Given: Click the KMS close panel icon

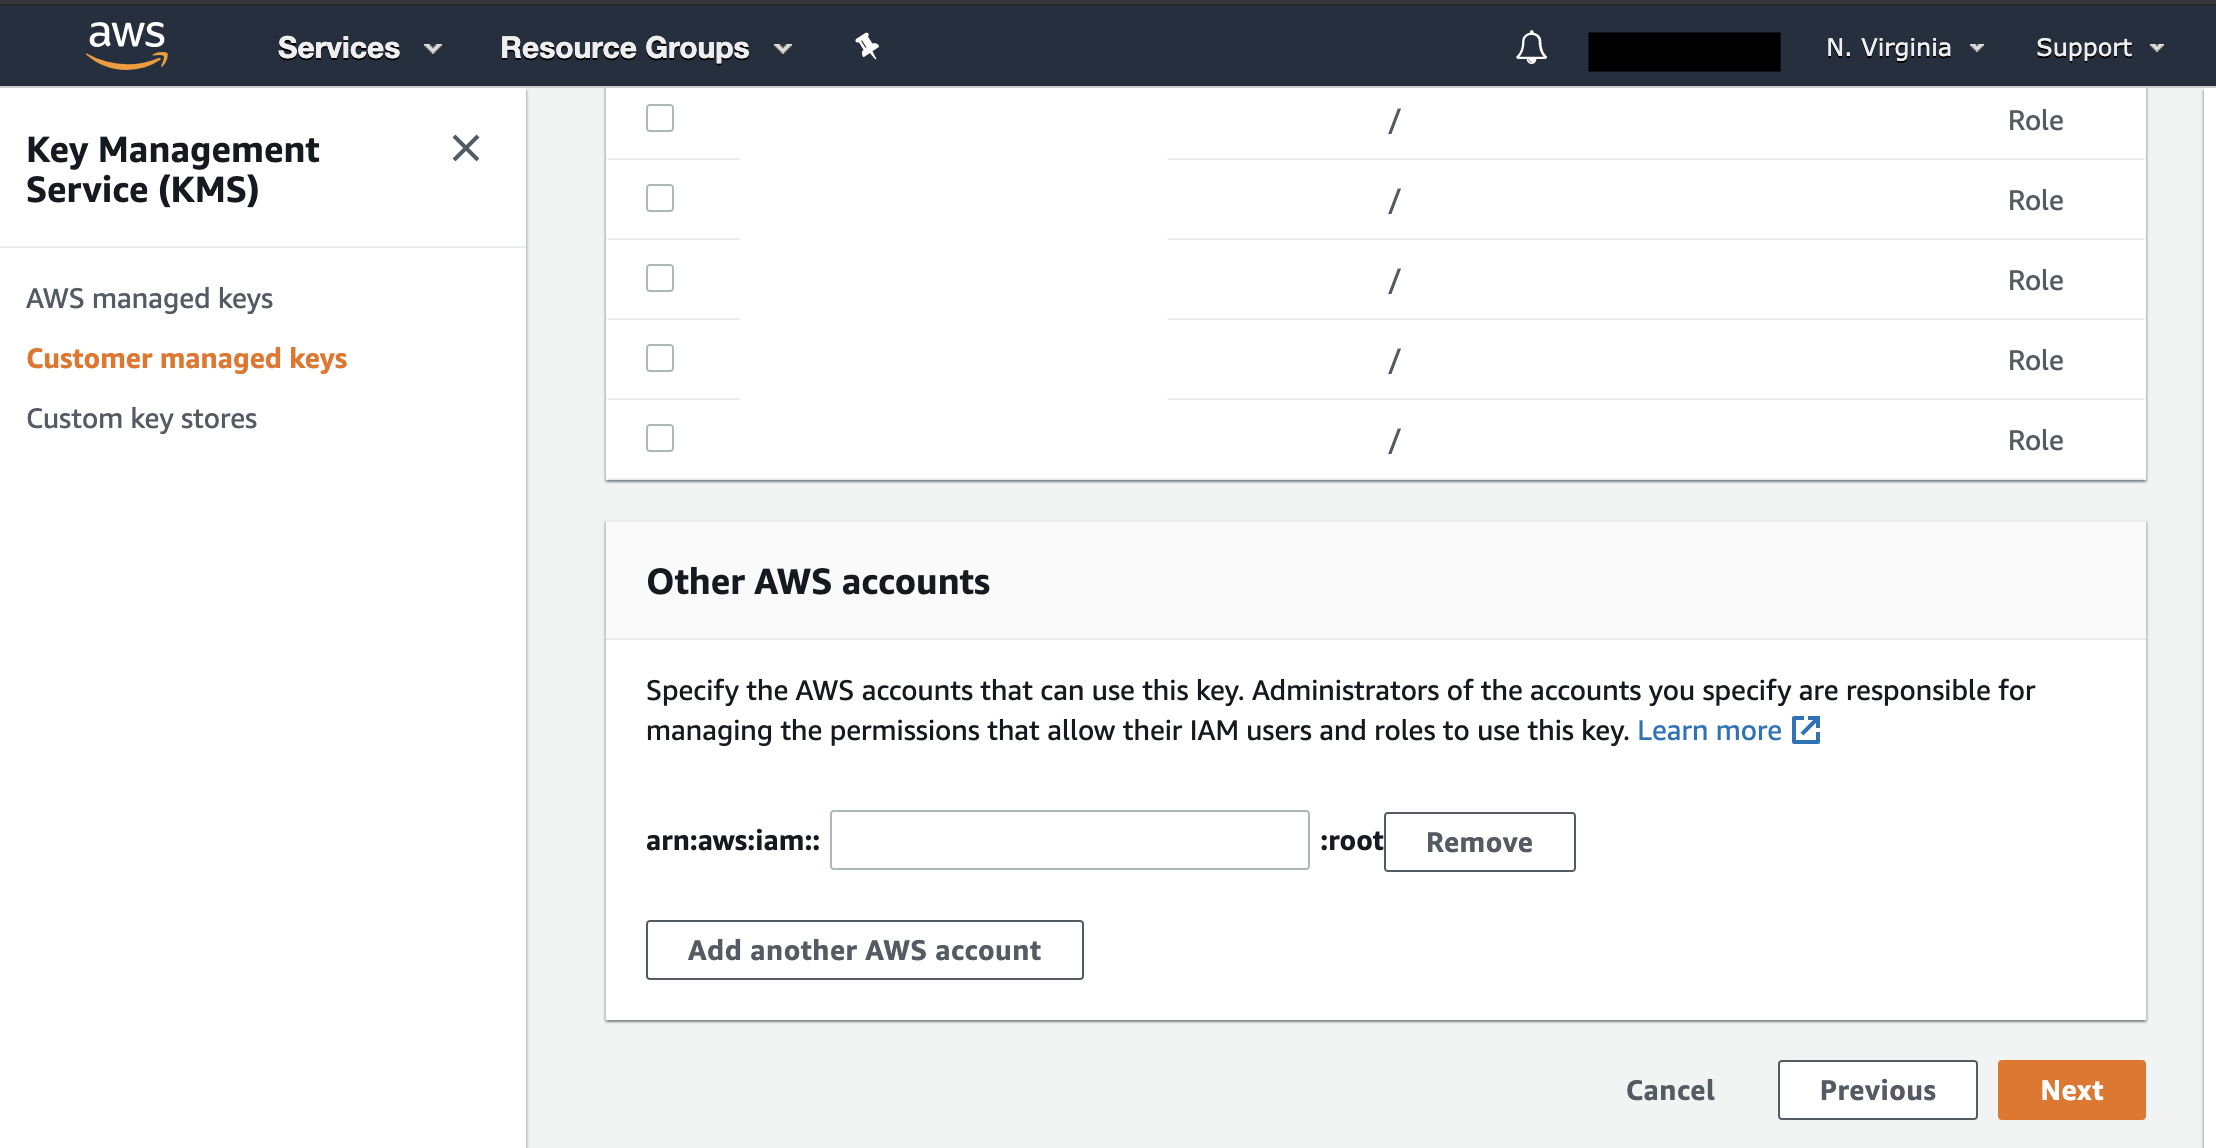Looking at the screenshot, I should click(464, 148).
